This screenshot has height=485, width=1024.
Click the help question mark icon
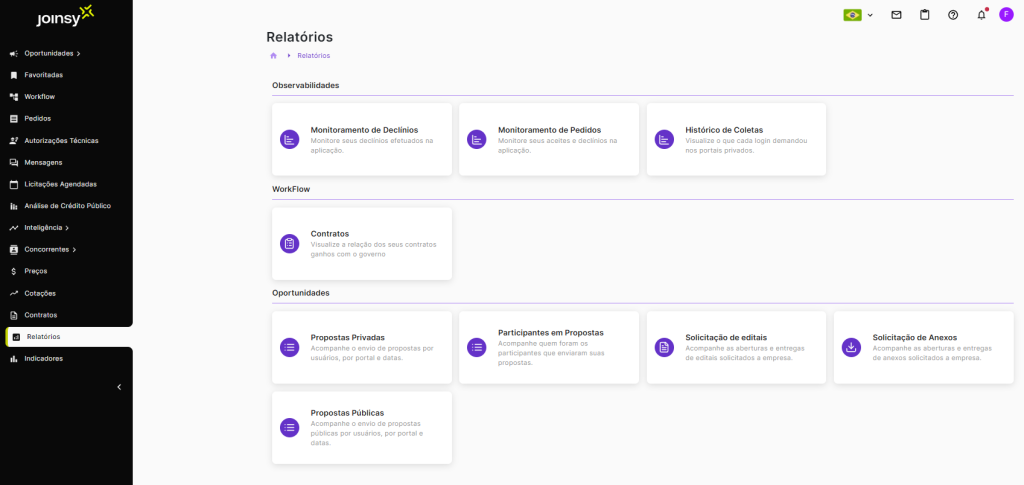(953, 15)
